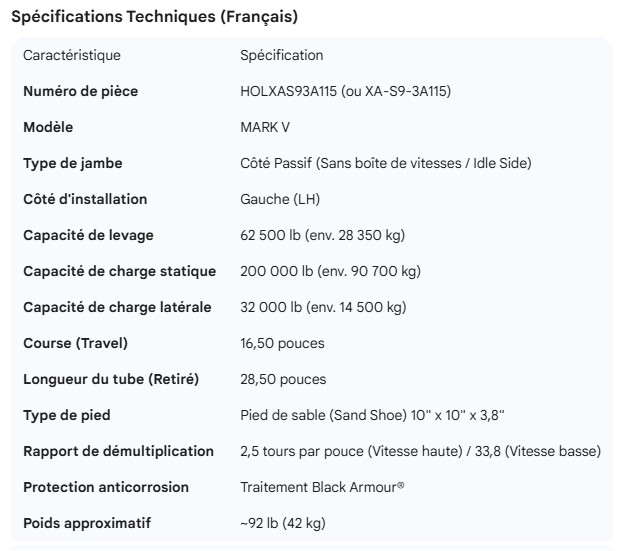Select the 'Longueur du tube (Retiré)' label
Image resolution: width=624 pixels, height=551 pixels.
point(111,379)
